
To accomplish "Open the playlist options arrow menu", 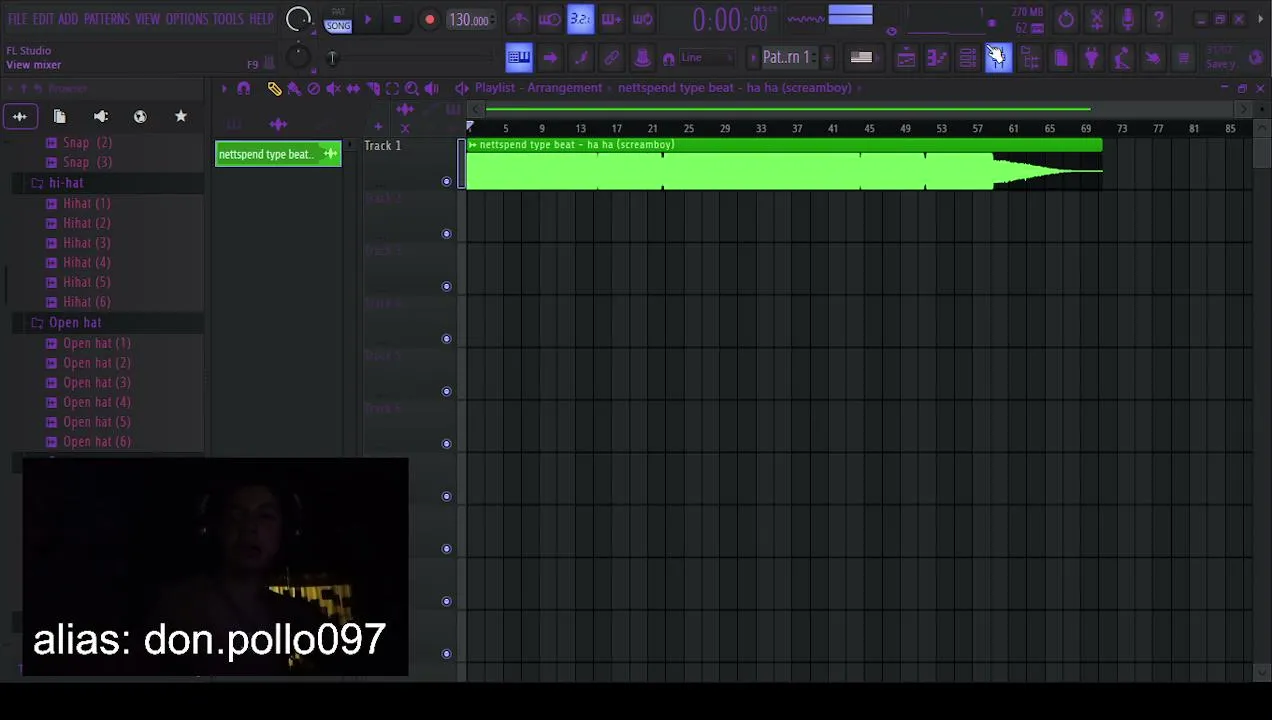I will [223, 88].
